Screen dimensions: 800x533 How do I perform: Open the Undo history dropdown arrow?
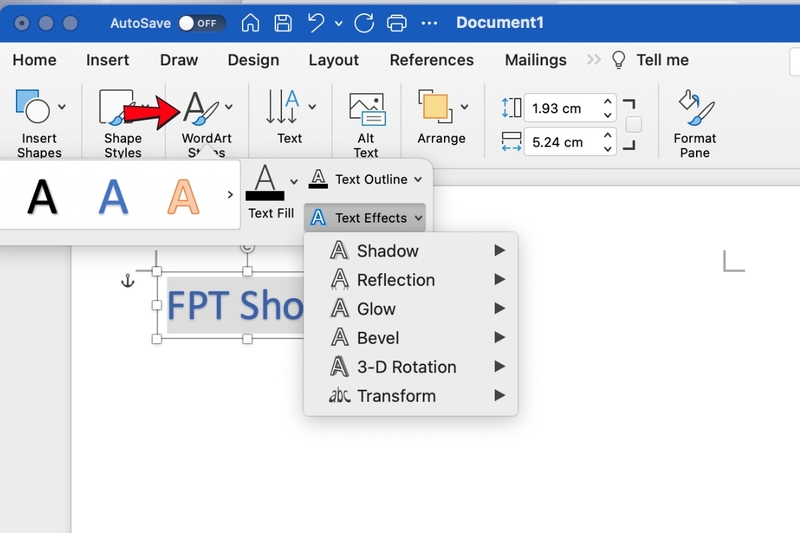point(339,23)
